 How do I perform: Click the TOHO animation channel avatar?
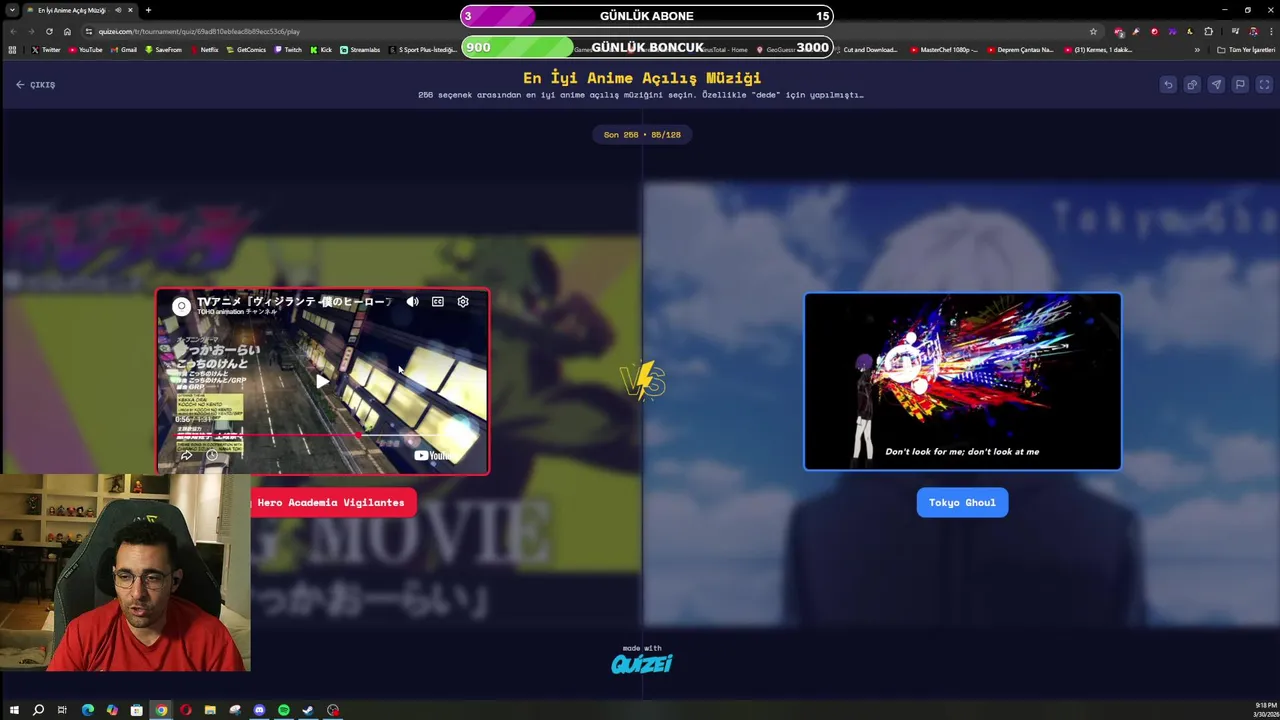click(181, 306)
